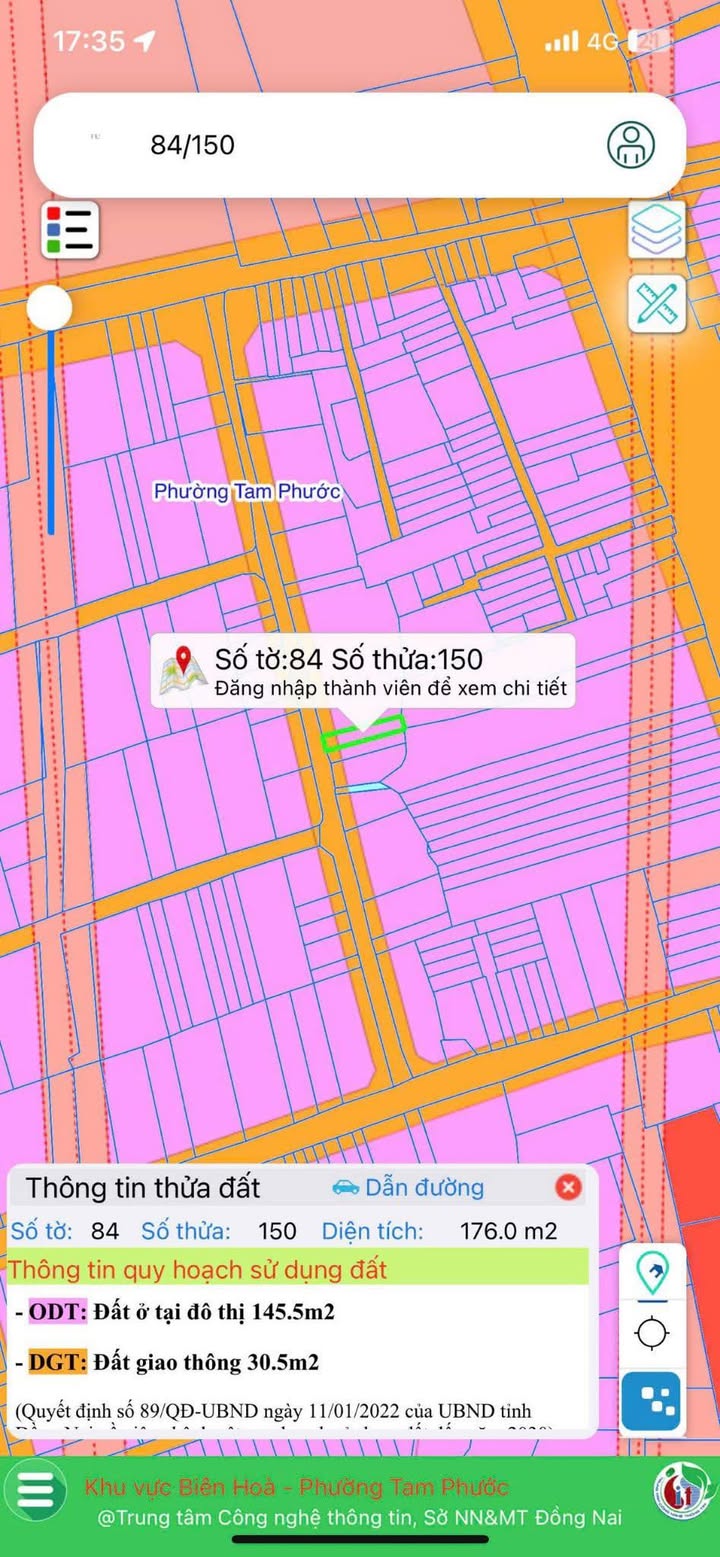
Task: Open the map legend list icon
Action: (x=70, y=231)
